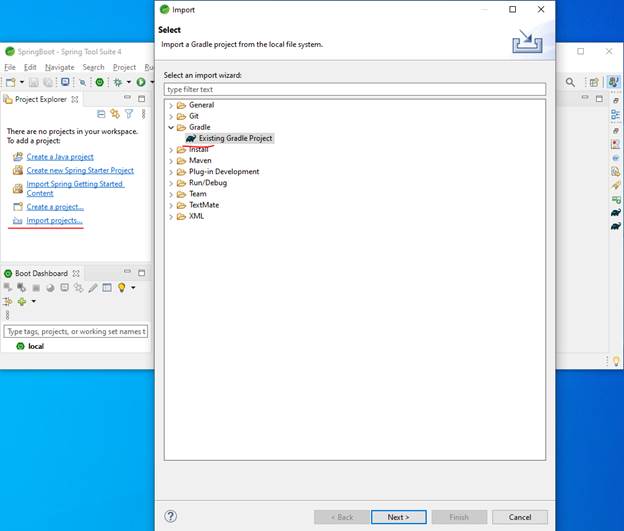Click the properties table icon in Boot Dashboard
The image size is (624, 531).
click(x=107, y=287)
